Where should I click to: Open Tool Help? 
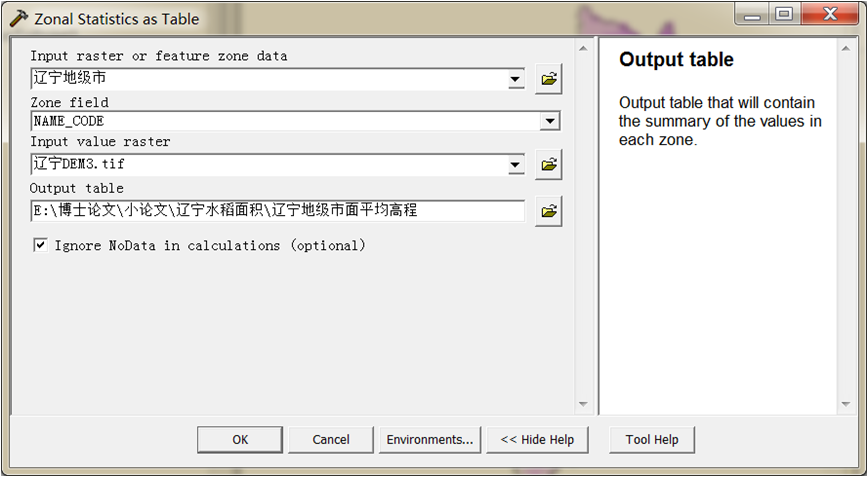pyautogui.click(x=652, y=439)
